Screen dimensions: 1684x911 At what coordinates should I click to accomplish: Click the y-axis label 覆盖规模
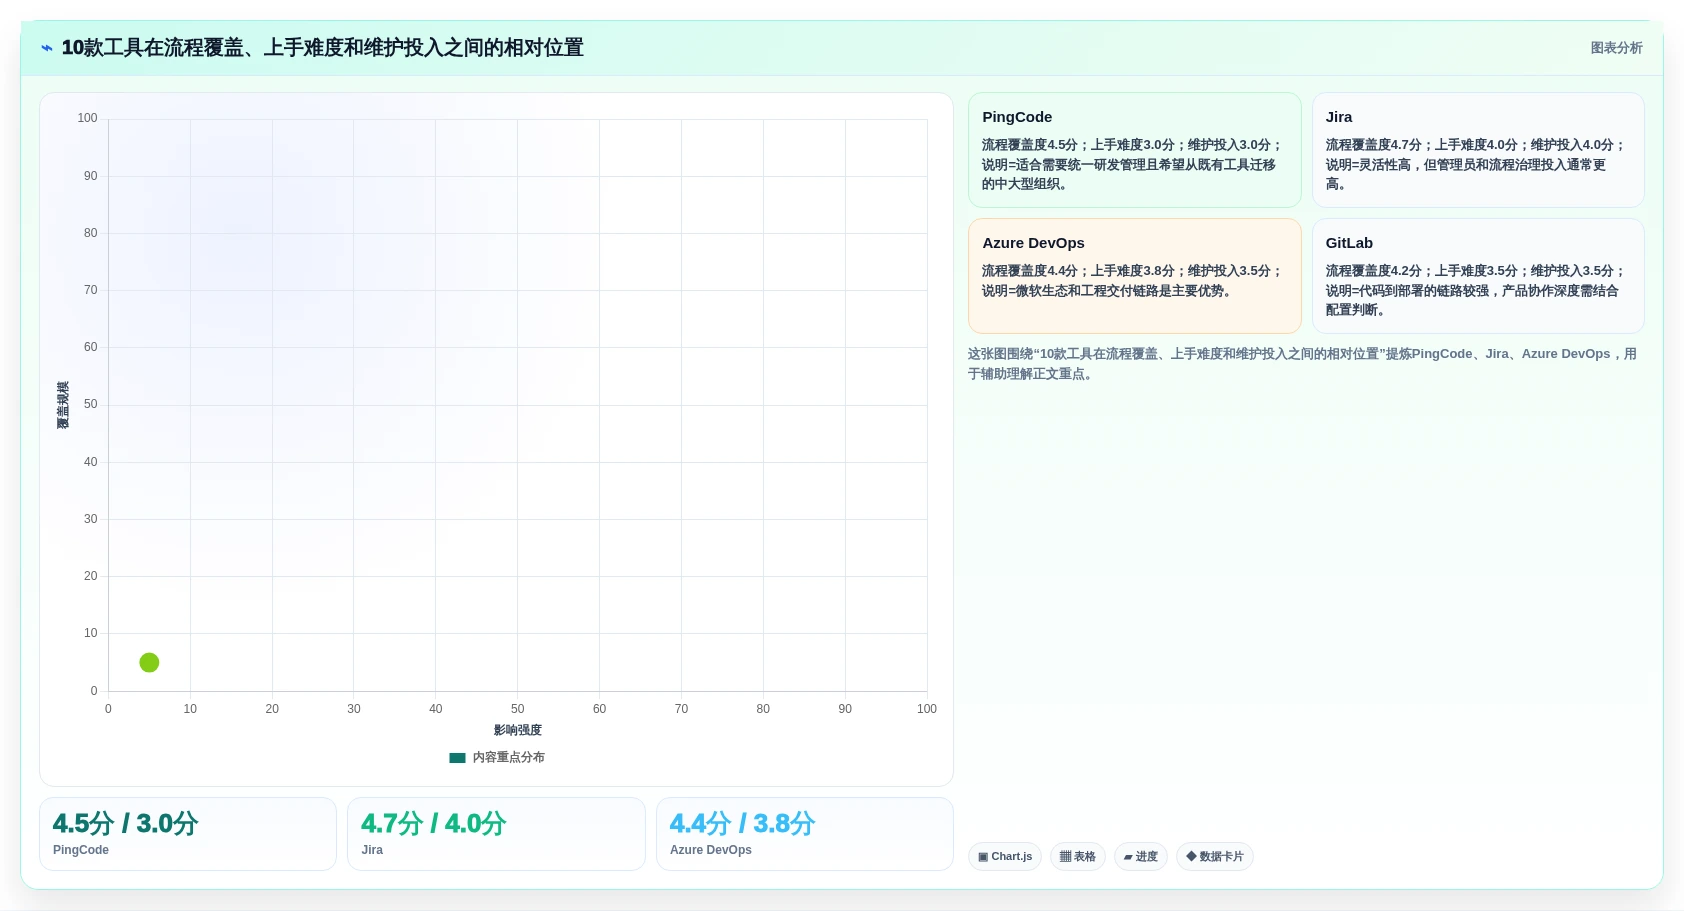tap(63, 405)
